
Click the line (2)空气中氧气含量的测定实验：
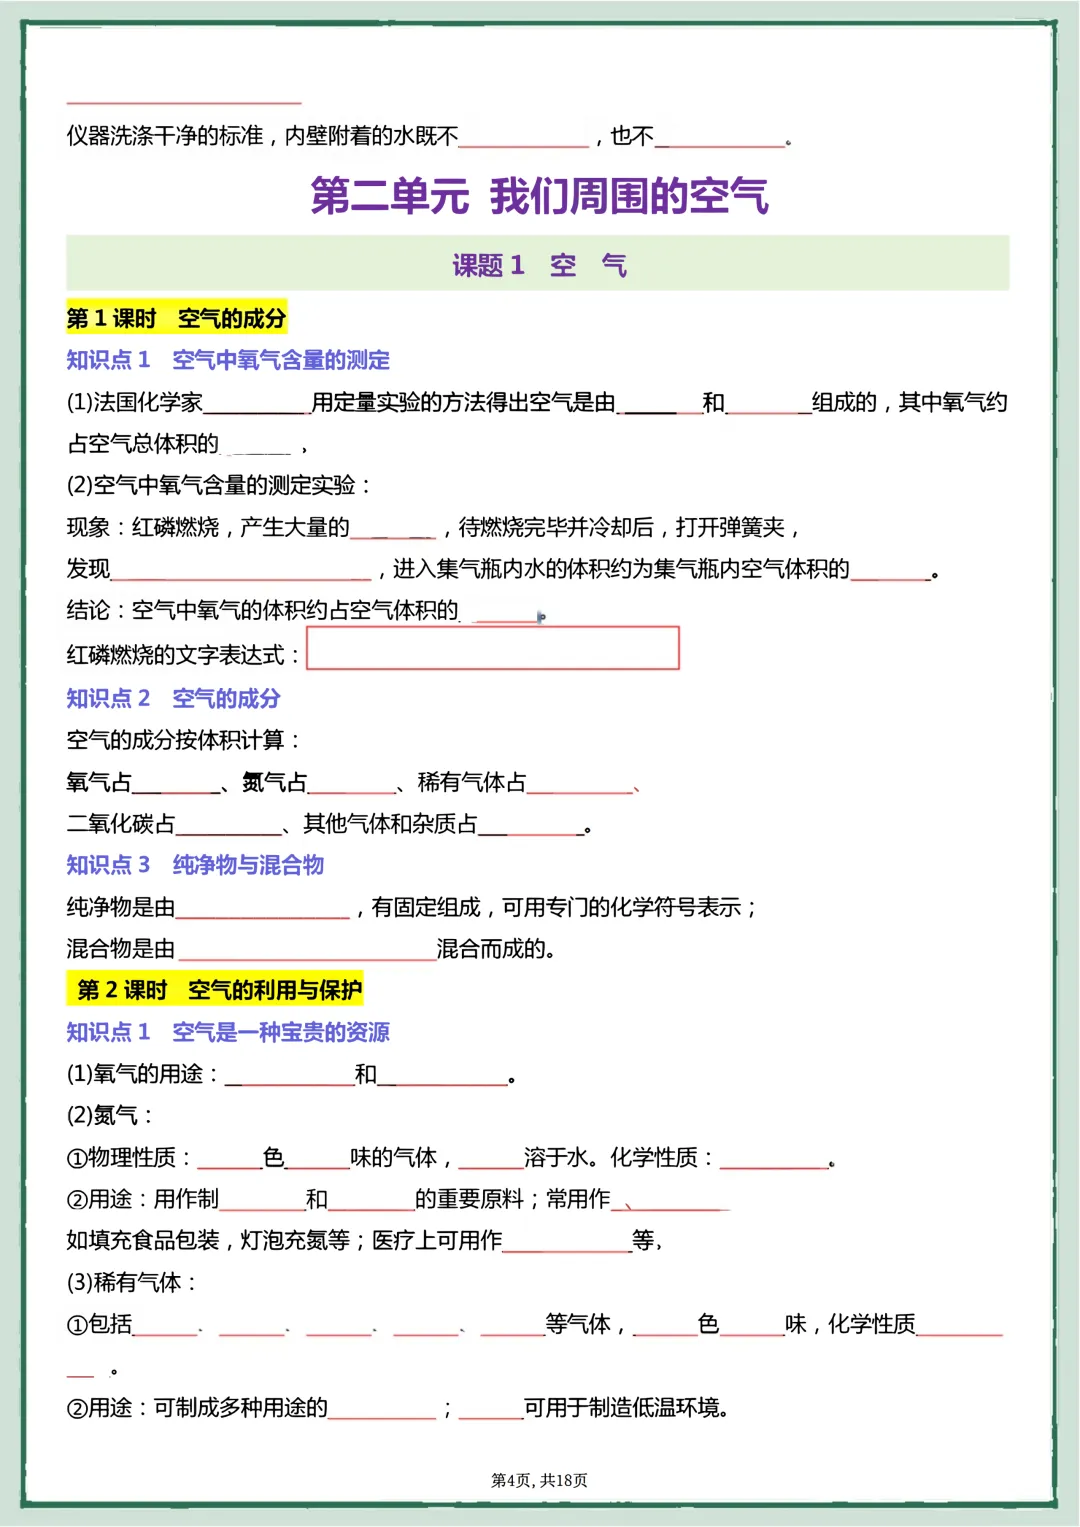pos(220,485)
